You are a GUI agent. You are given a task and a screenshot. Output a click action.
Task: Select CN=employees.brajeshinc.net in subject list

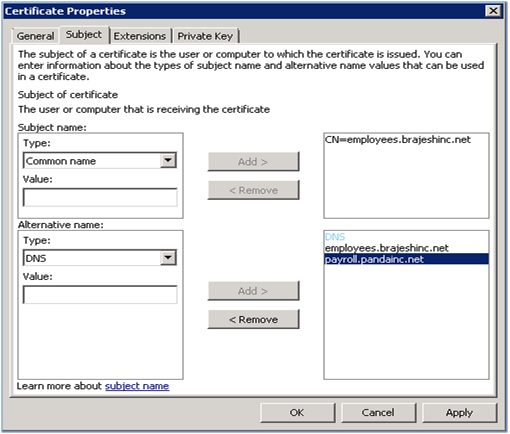[x=397, y=140]
